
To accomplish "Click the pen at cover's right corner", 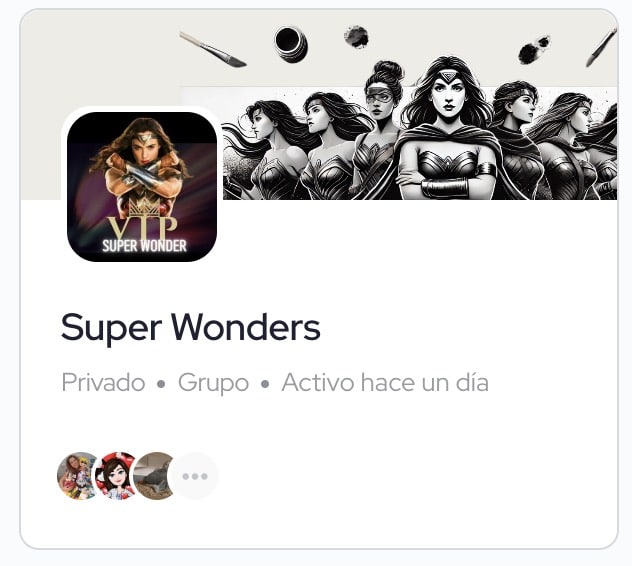I will click(x=601, y=48).
